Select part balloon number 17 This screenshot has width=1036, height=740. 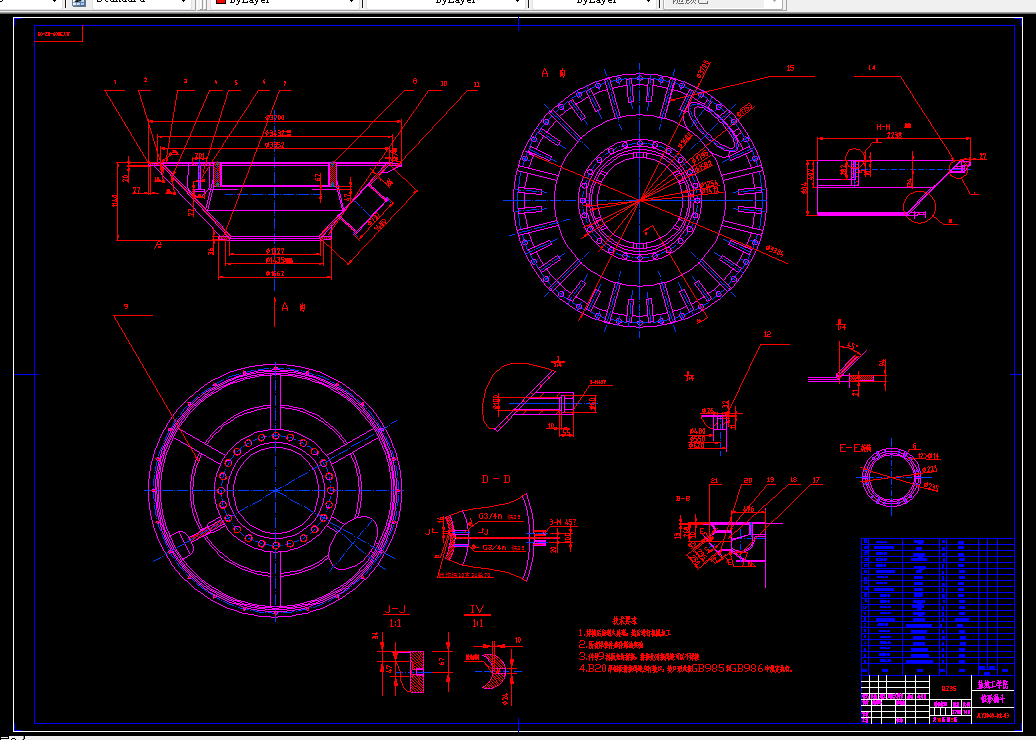tap(817, 480)
